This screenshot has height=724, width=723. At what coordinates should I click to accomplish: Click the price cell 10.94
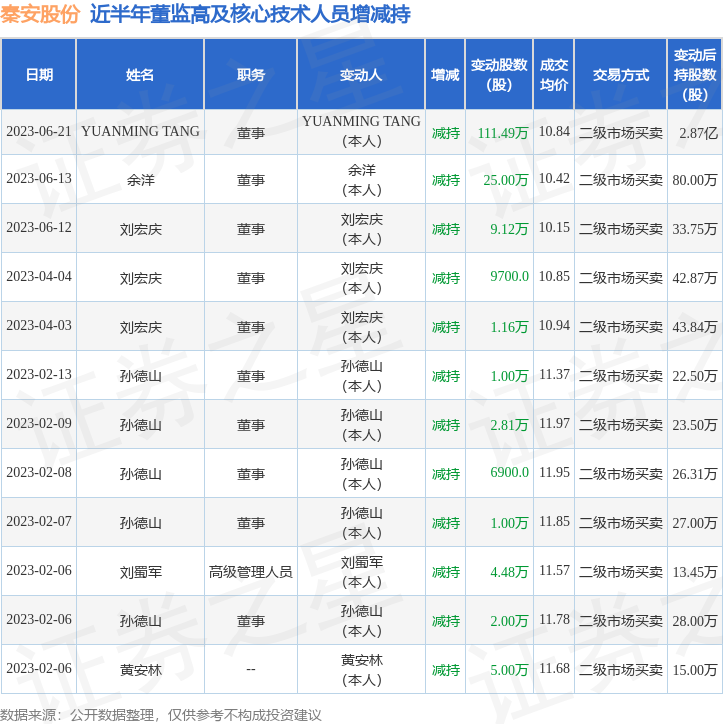pyautogui.click(x=554, y=326)
